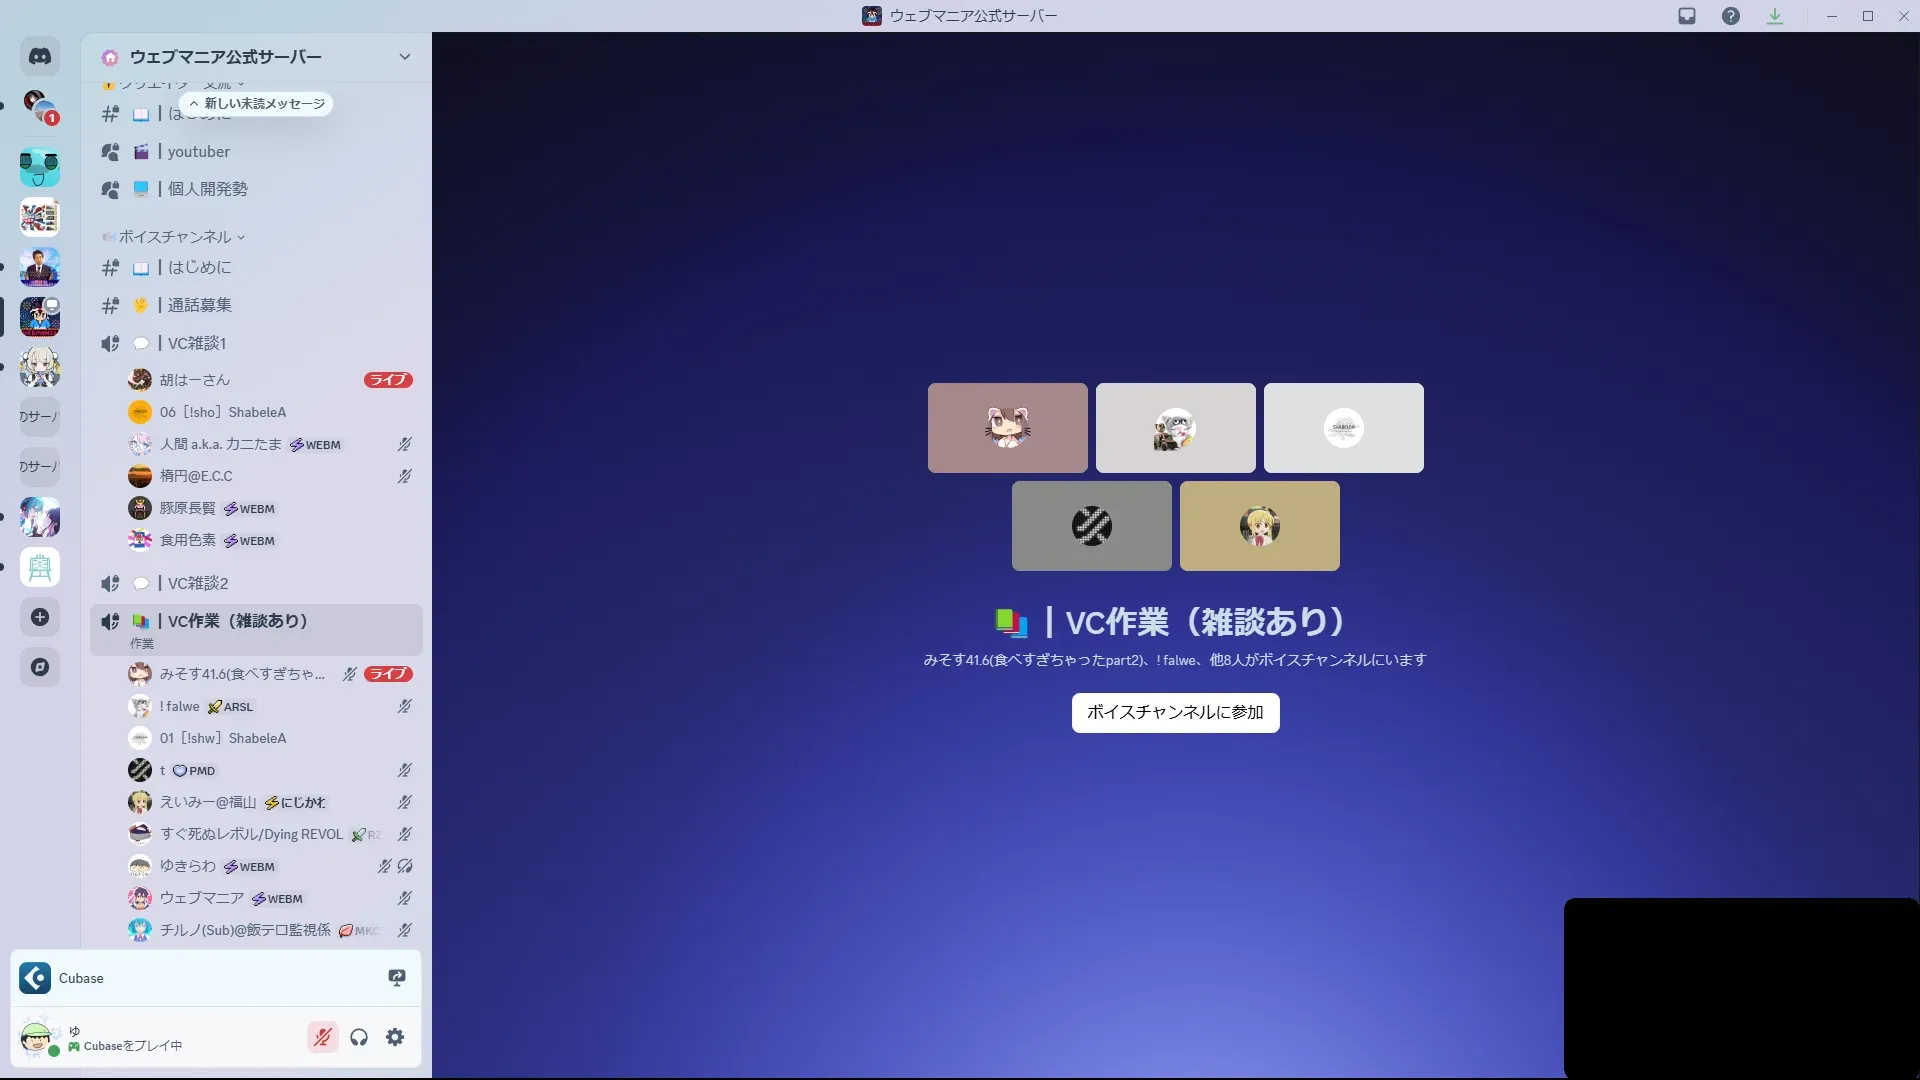Open user settings gear icon
Viewport: 1920px width, 1080px height.
coord(395,1037)
